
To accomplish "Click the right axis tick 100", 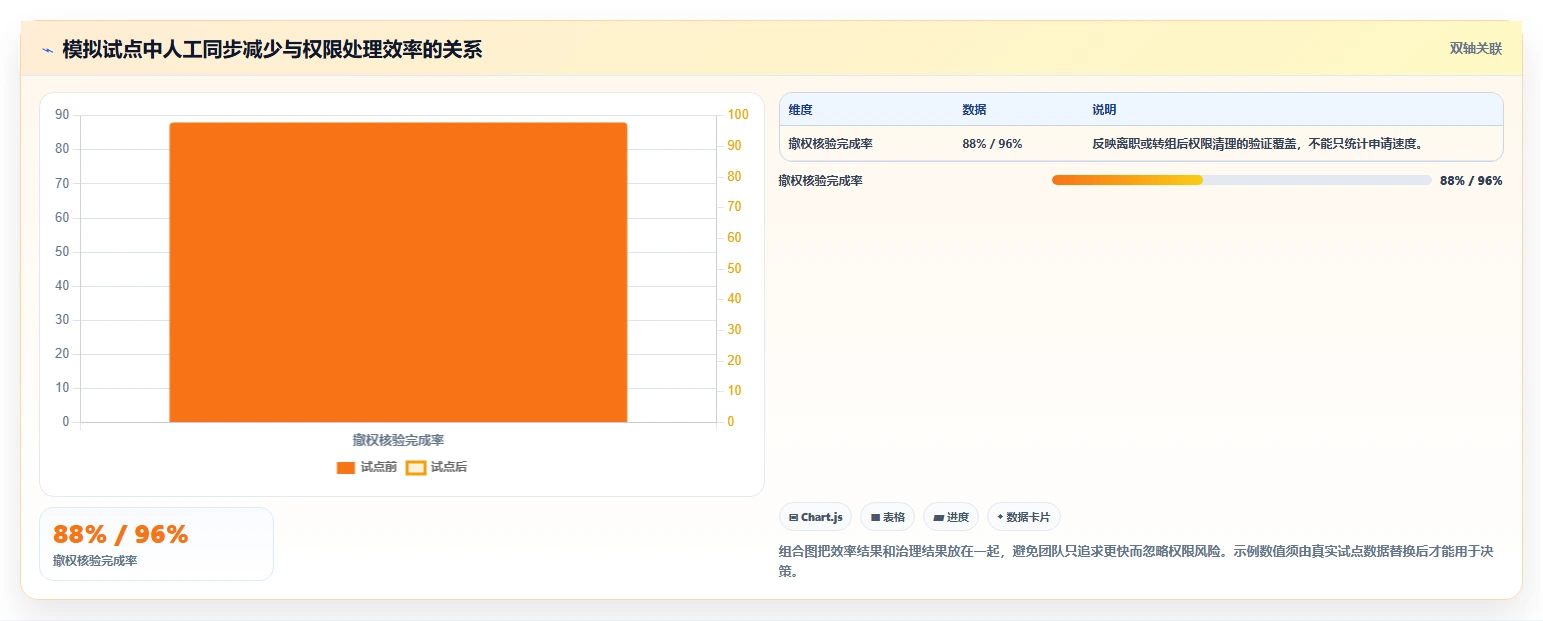I will (737, 115).
